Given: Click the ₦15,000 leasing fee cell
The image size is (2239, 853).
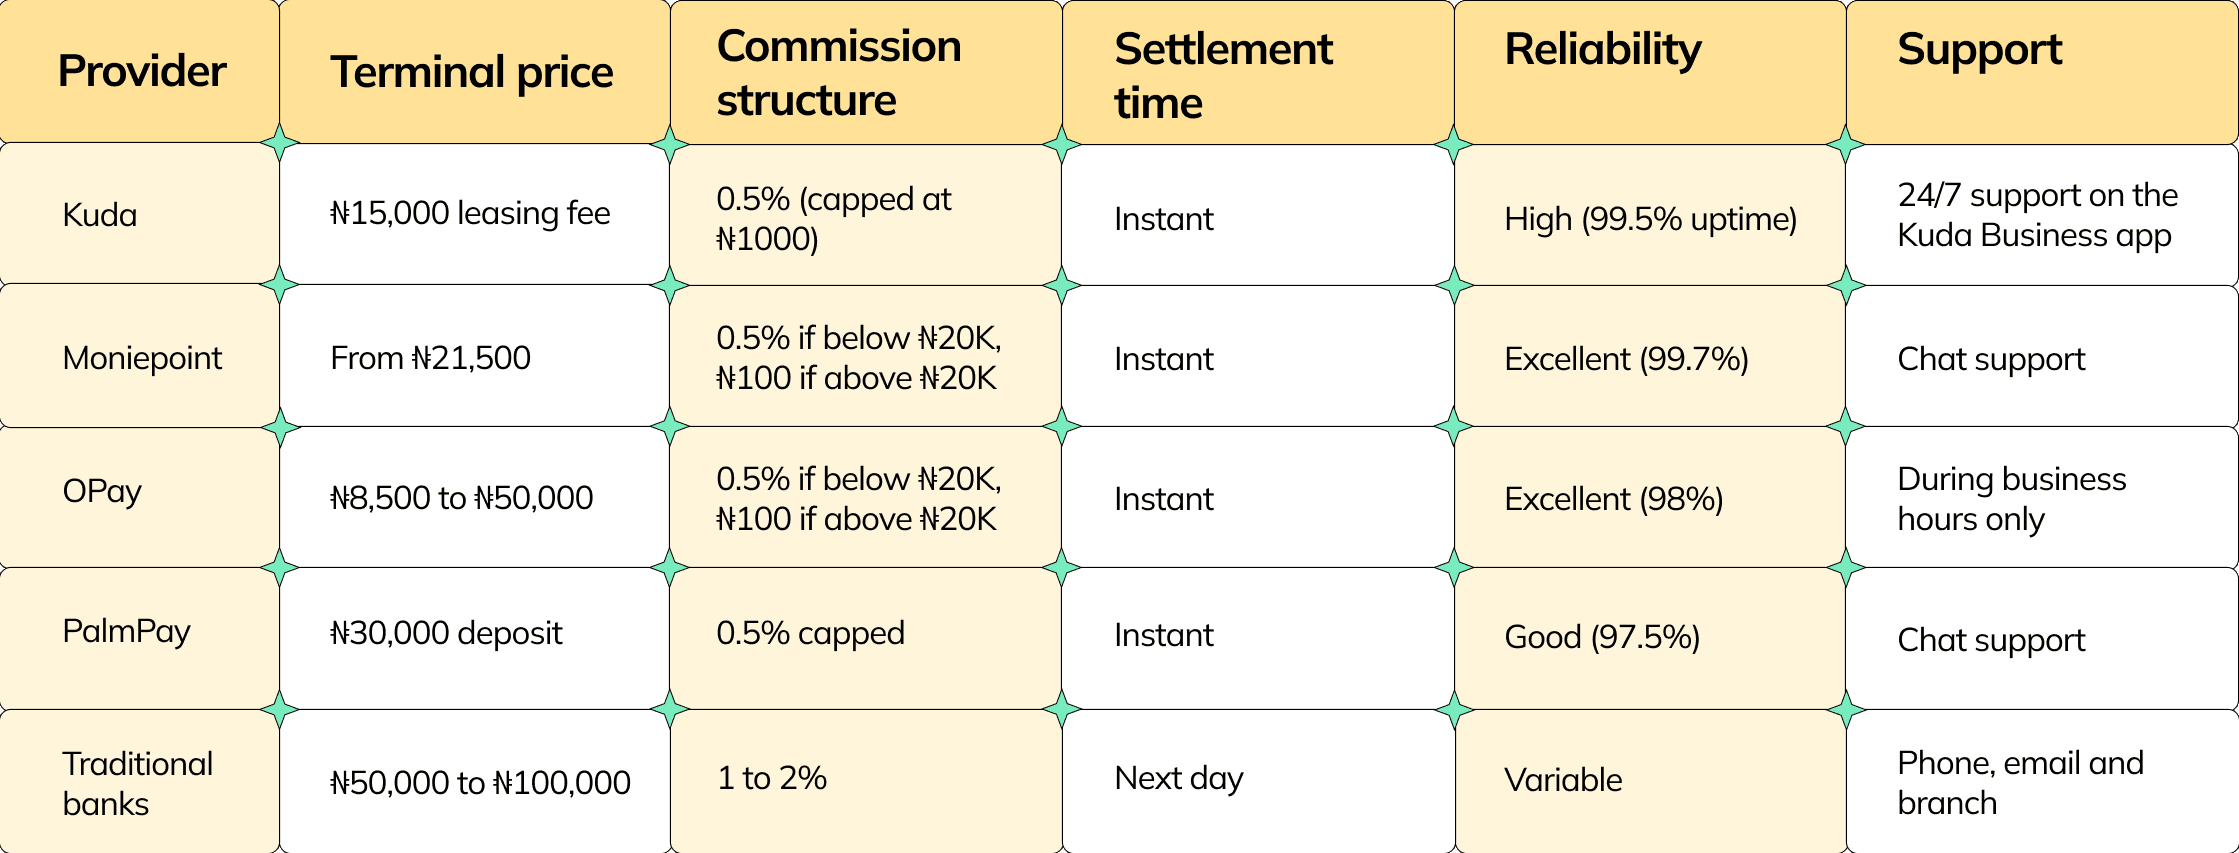Looking at the screenshot, I should (470, 213).
